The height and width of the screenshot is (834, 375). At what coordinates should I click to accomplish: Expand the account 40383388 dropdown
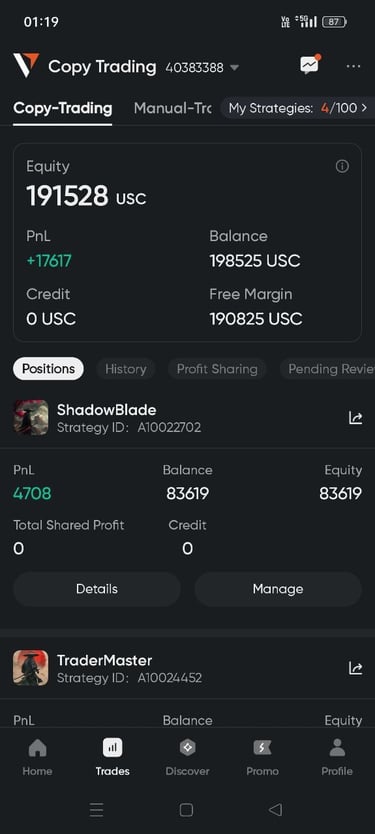tap(202, 68)
